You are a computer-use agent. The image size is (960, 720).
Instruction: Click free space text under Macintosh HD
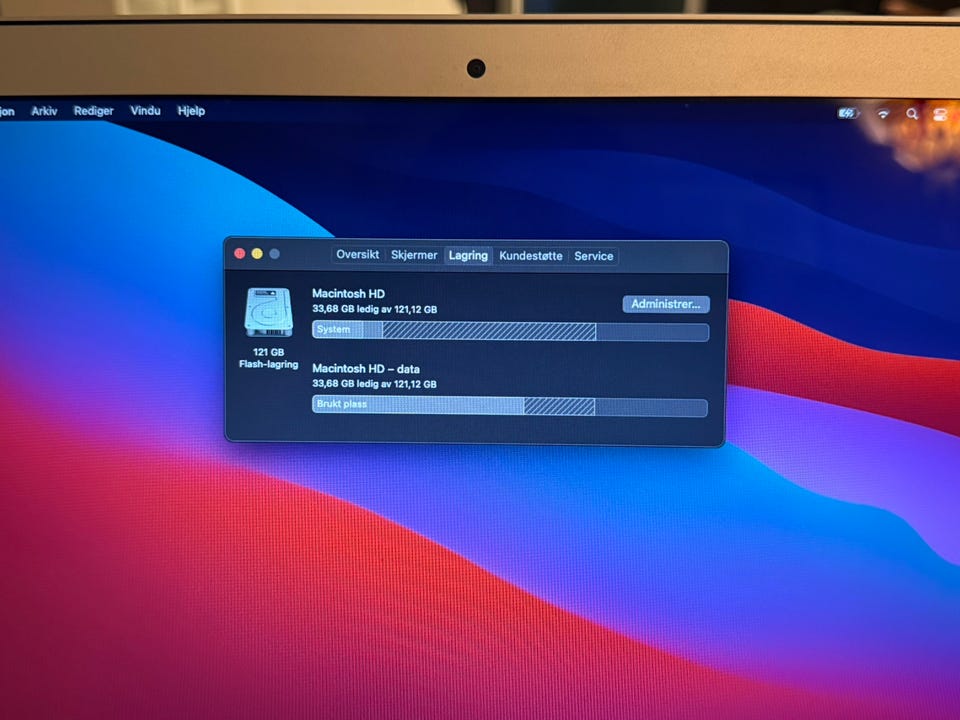(375, 309)
